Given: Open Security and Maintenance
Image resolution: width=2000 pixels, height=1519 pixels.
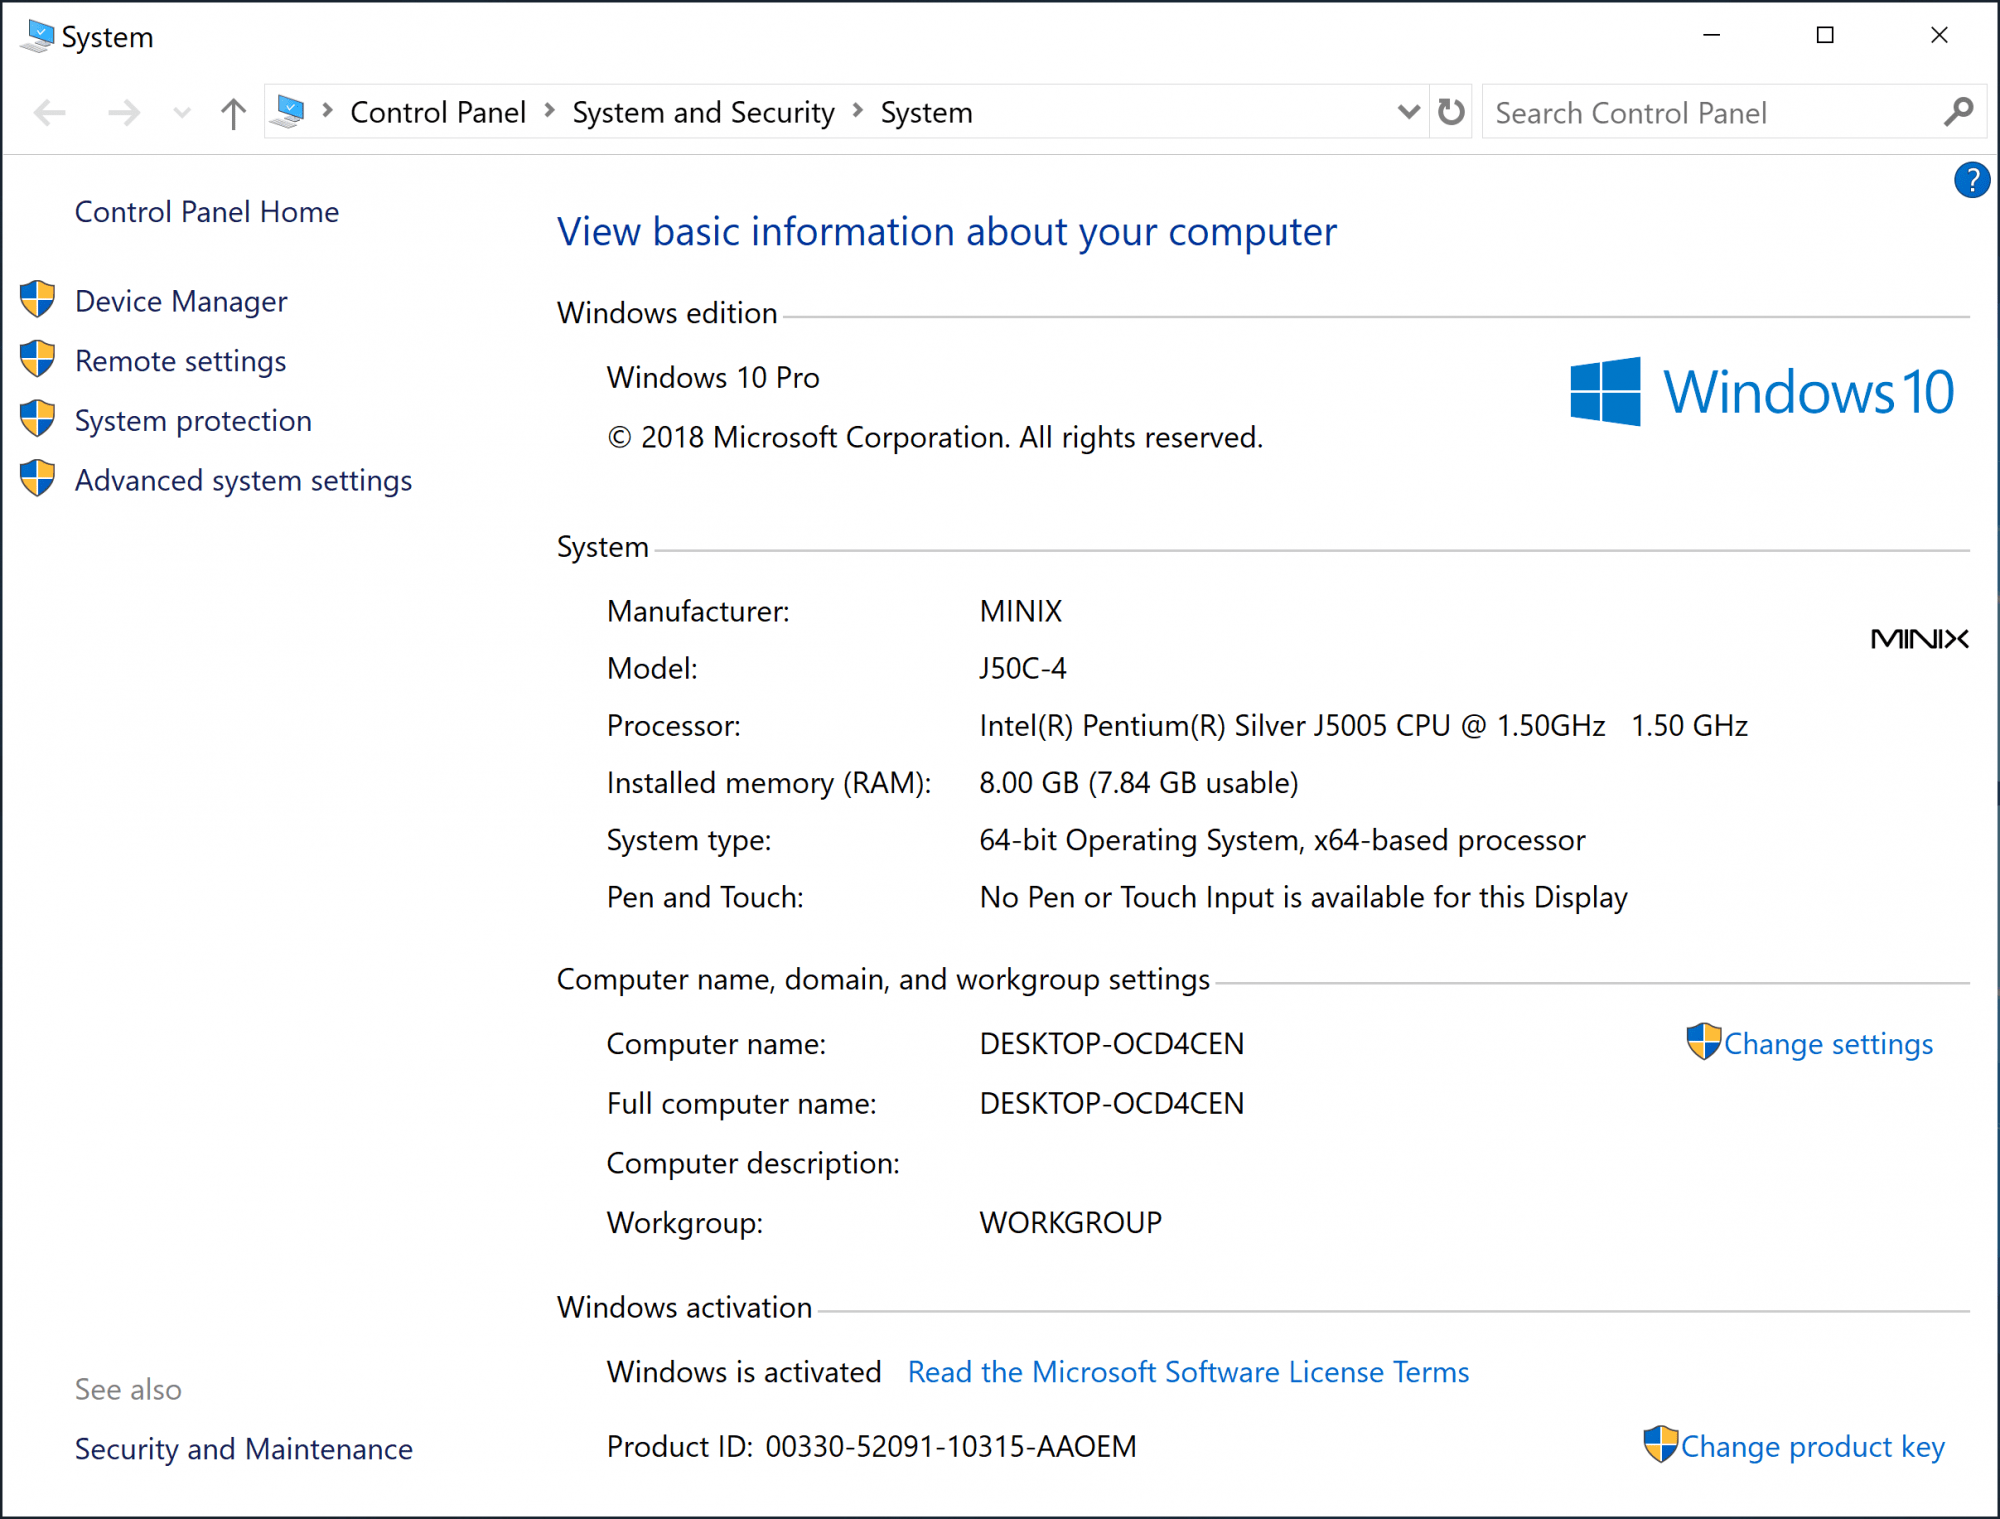Looking at the screenshot, I should [x=244, y=1449].
